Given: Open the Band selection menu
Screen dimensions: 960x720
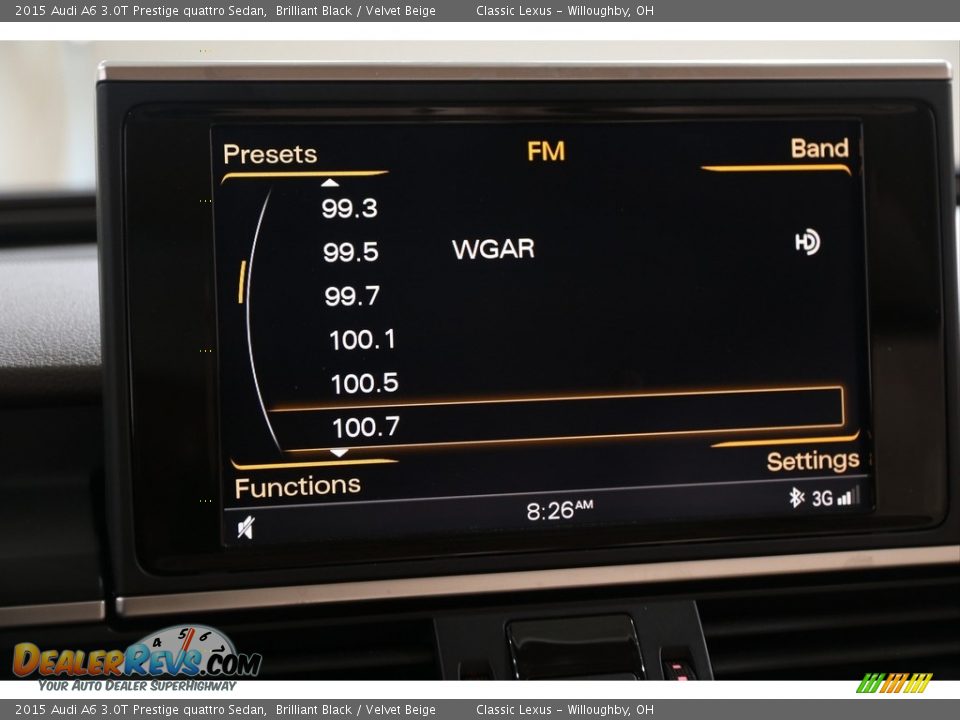Looking at the screenshot, I should pyautogui.click(x=819, y=148).
